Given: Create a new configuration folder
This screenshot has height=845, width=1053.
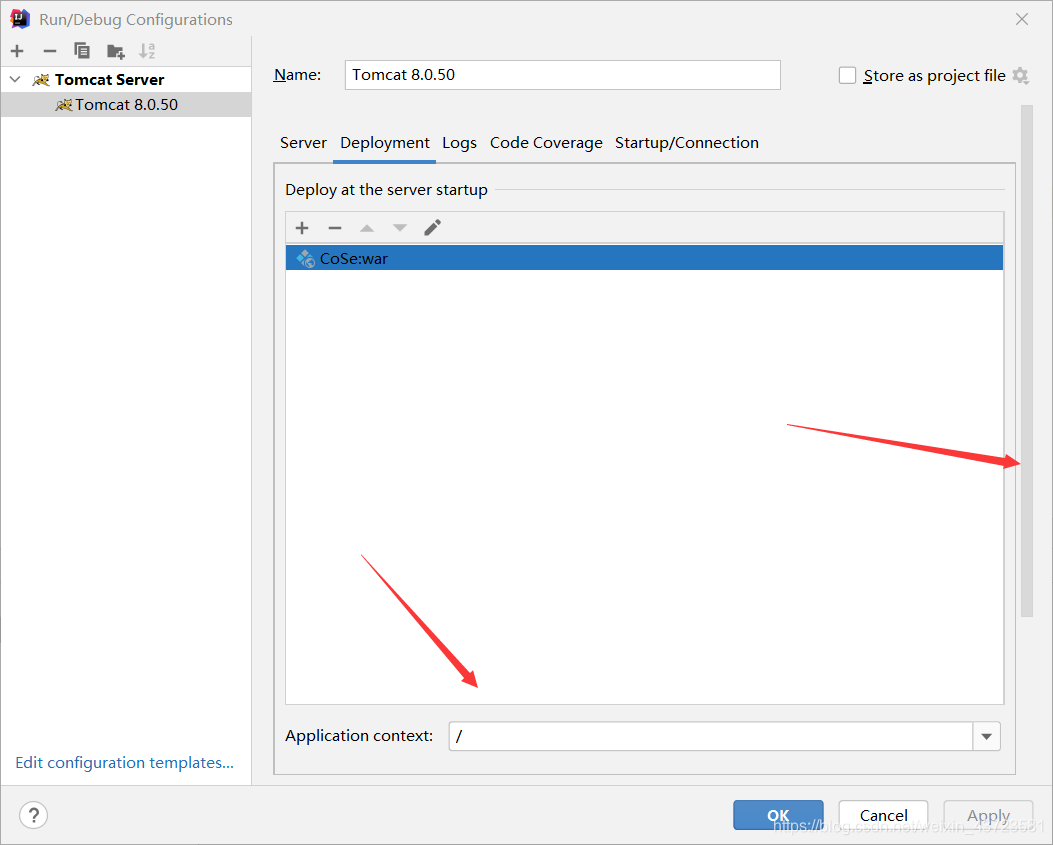Looking at the screenshot, I should coord(116,51).
